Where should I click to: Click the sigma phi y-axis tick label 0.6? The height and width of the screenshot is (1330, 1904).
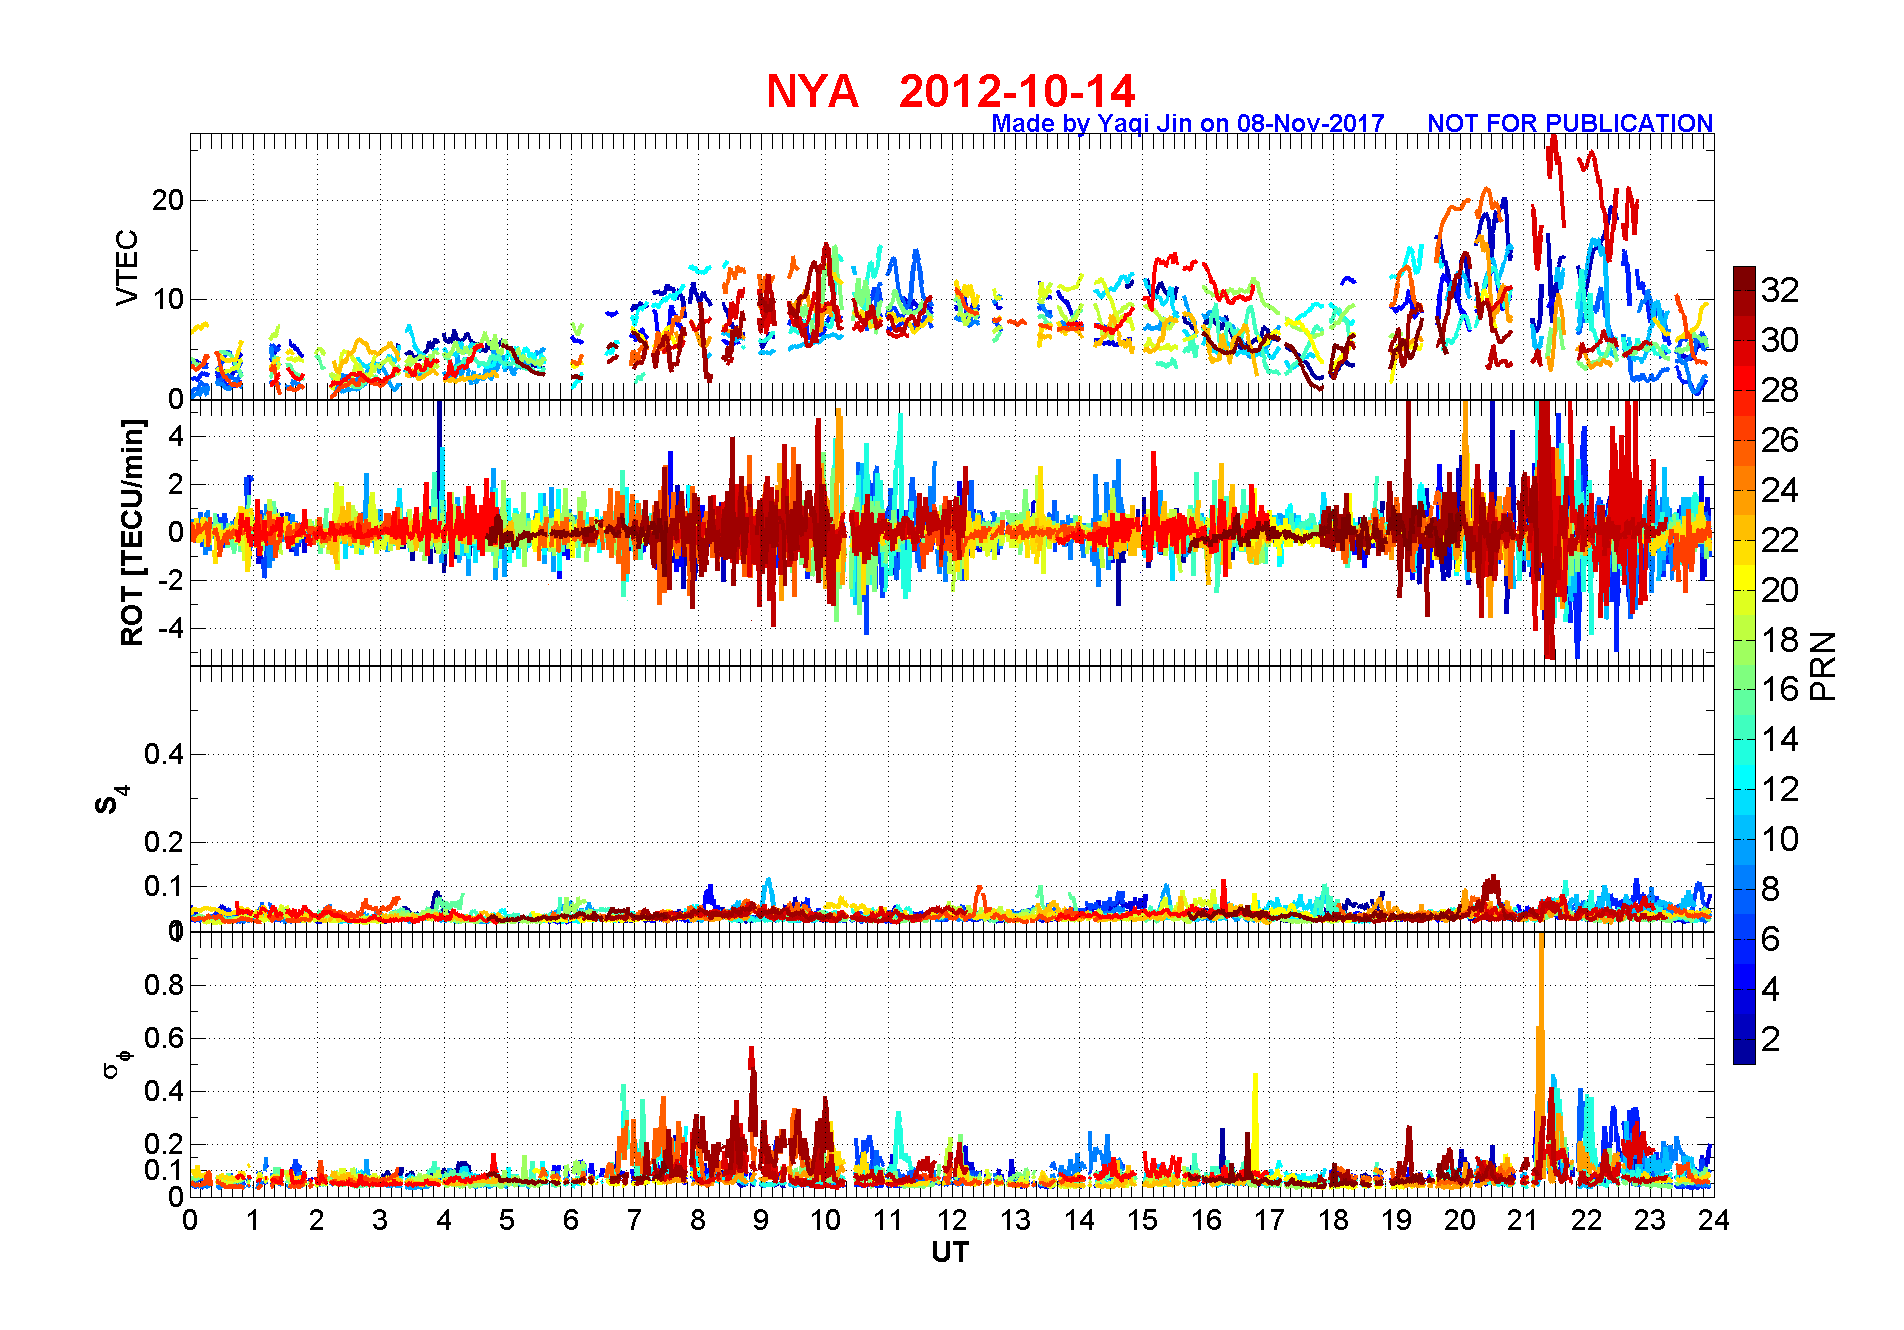[164, 1038]
